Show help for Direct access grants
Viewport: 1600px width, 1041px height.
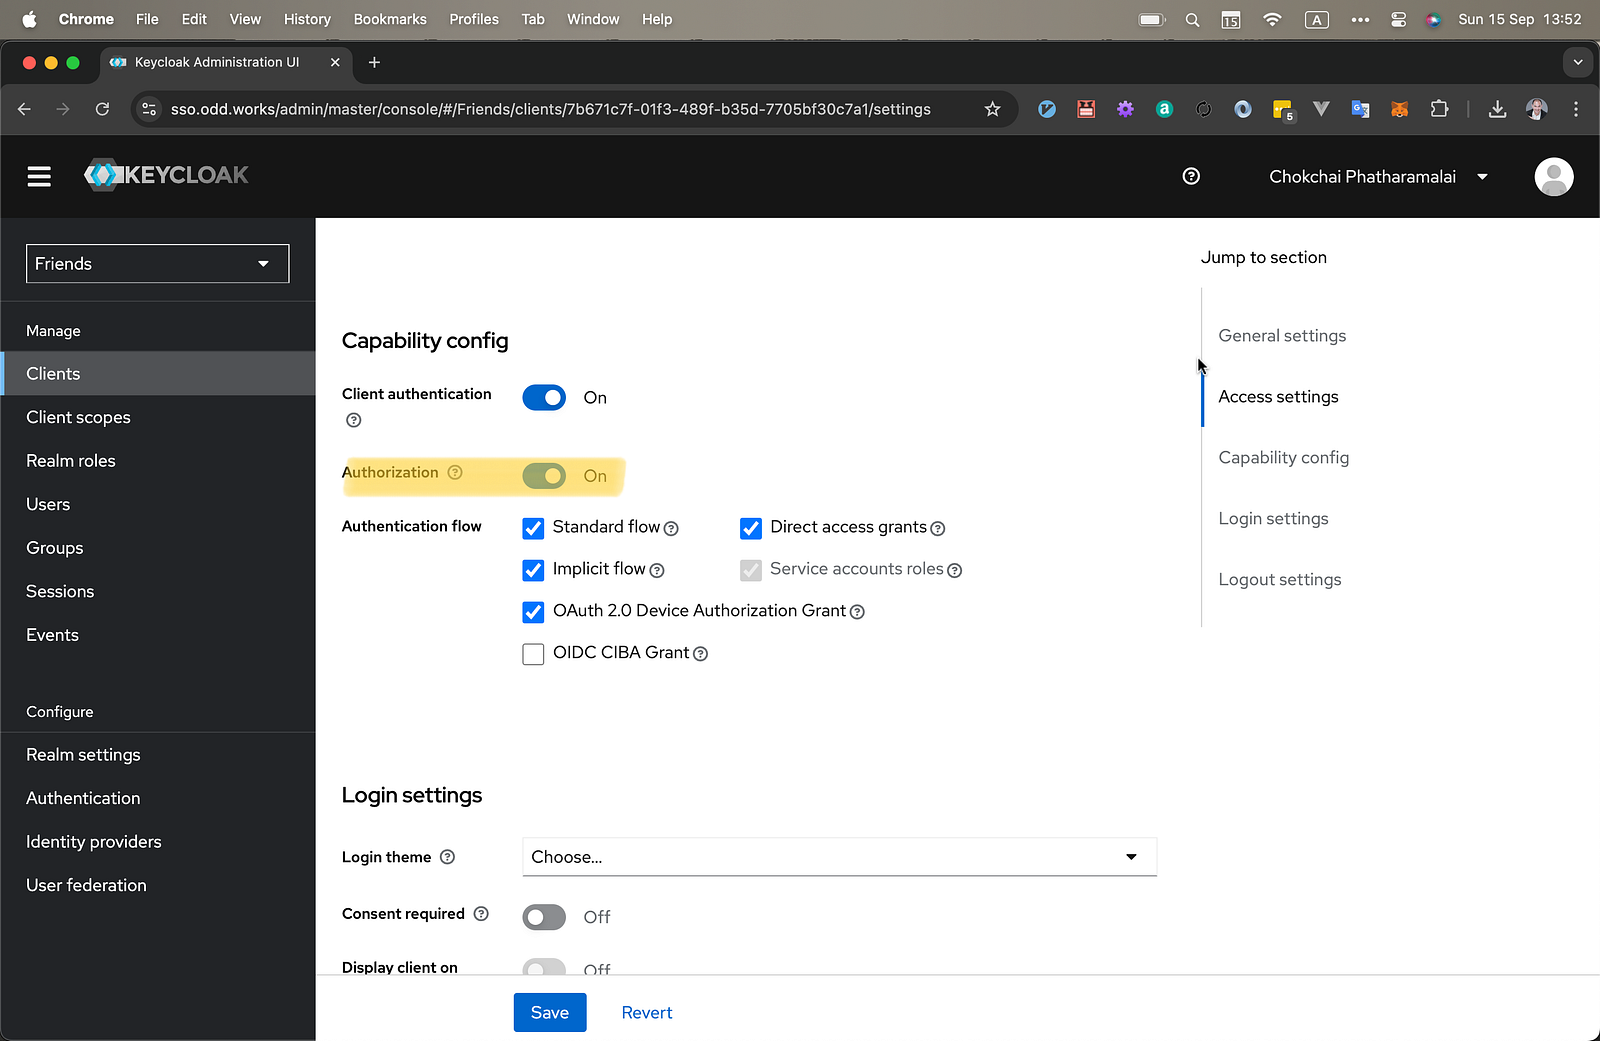tap(938, 529)
